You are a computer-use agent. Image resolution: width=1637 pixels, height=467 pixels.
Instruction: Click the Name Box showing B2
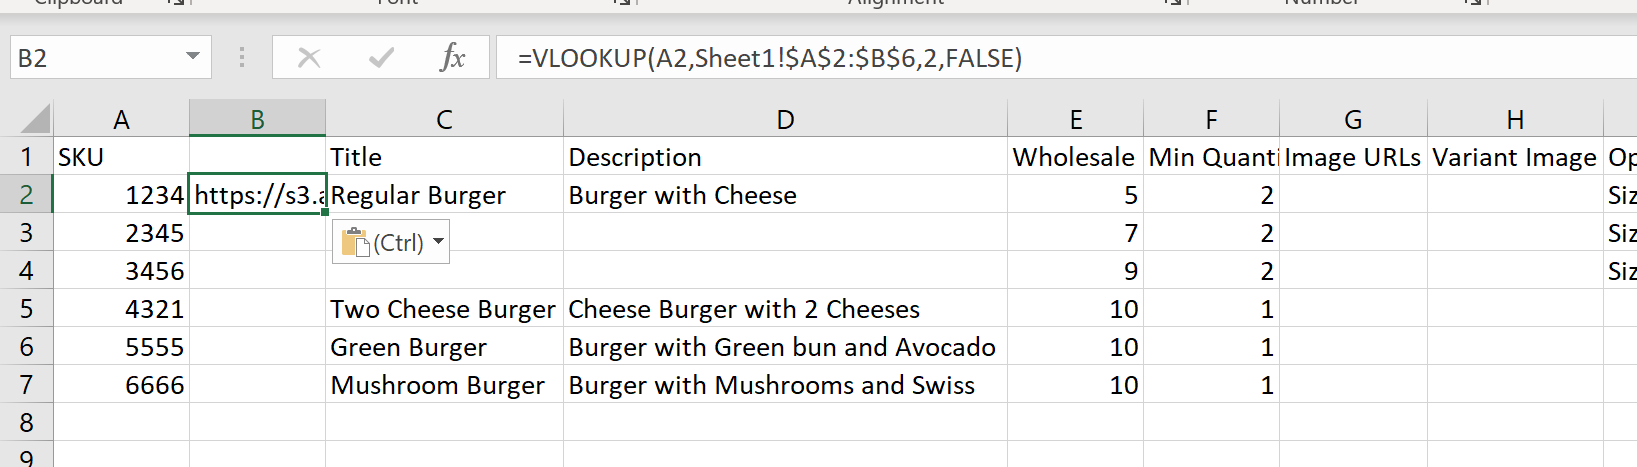click(95, 58)
